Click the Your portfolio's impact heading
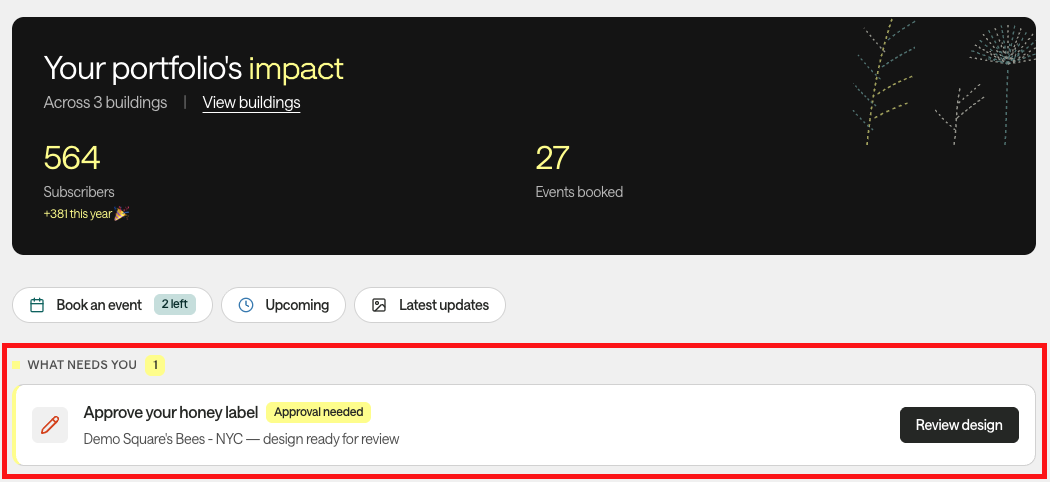Screen dimensions: 1050x482 [x=194, y=68]
